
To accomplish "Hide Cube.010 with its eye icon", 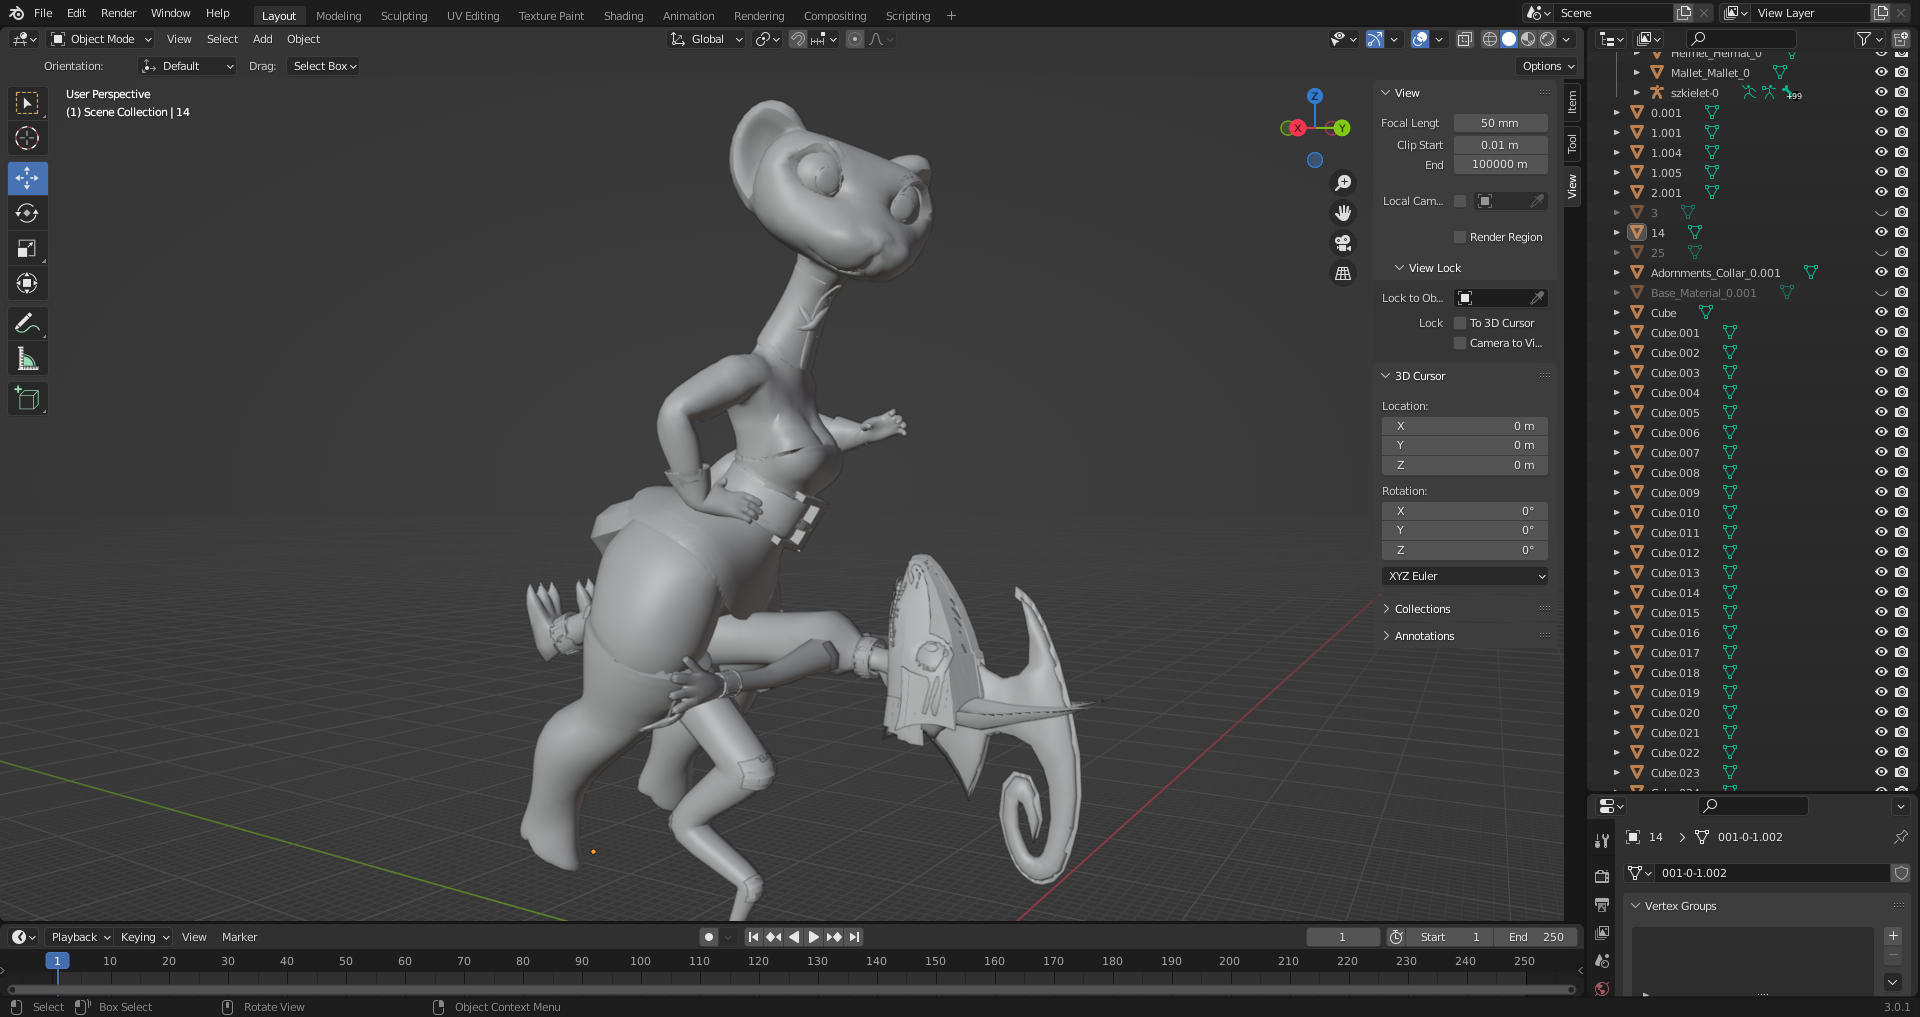I will point(1881,513).
